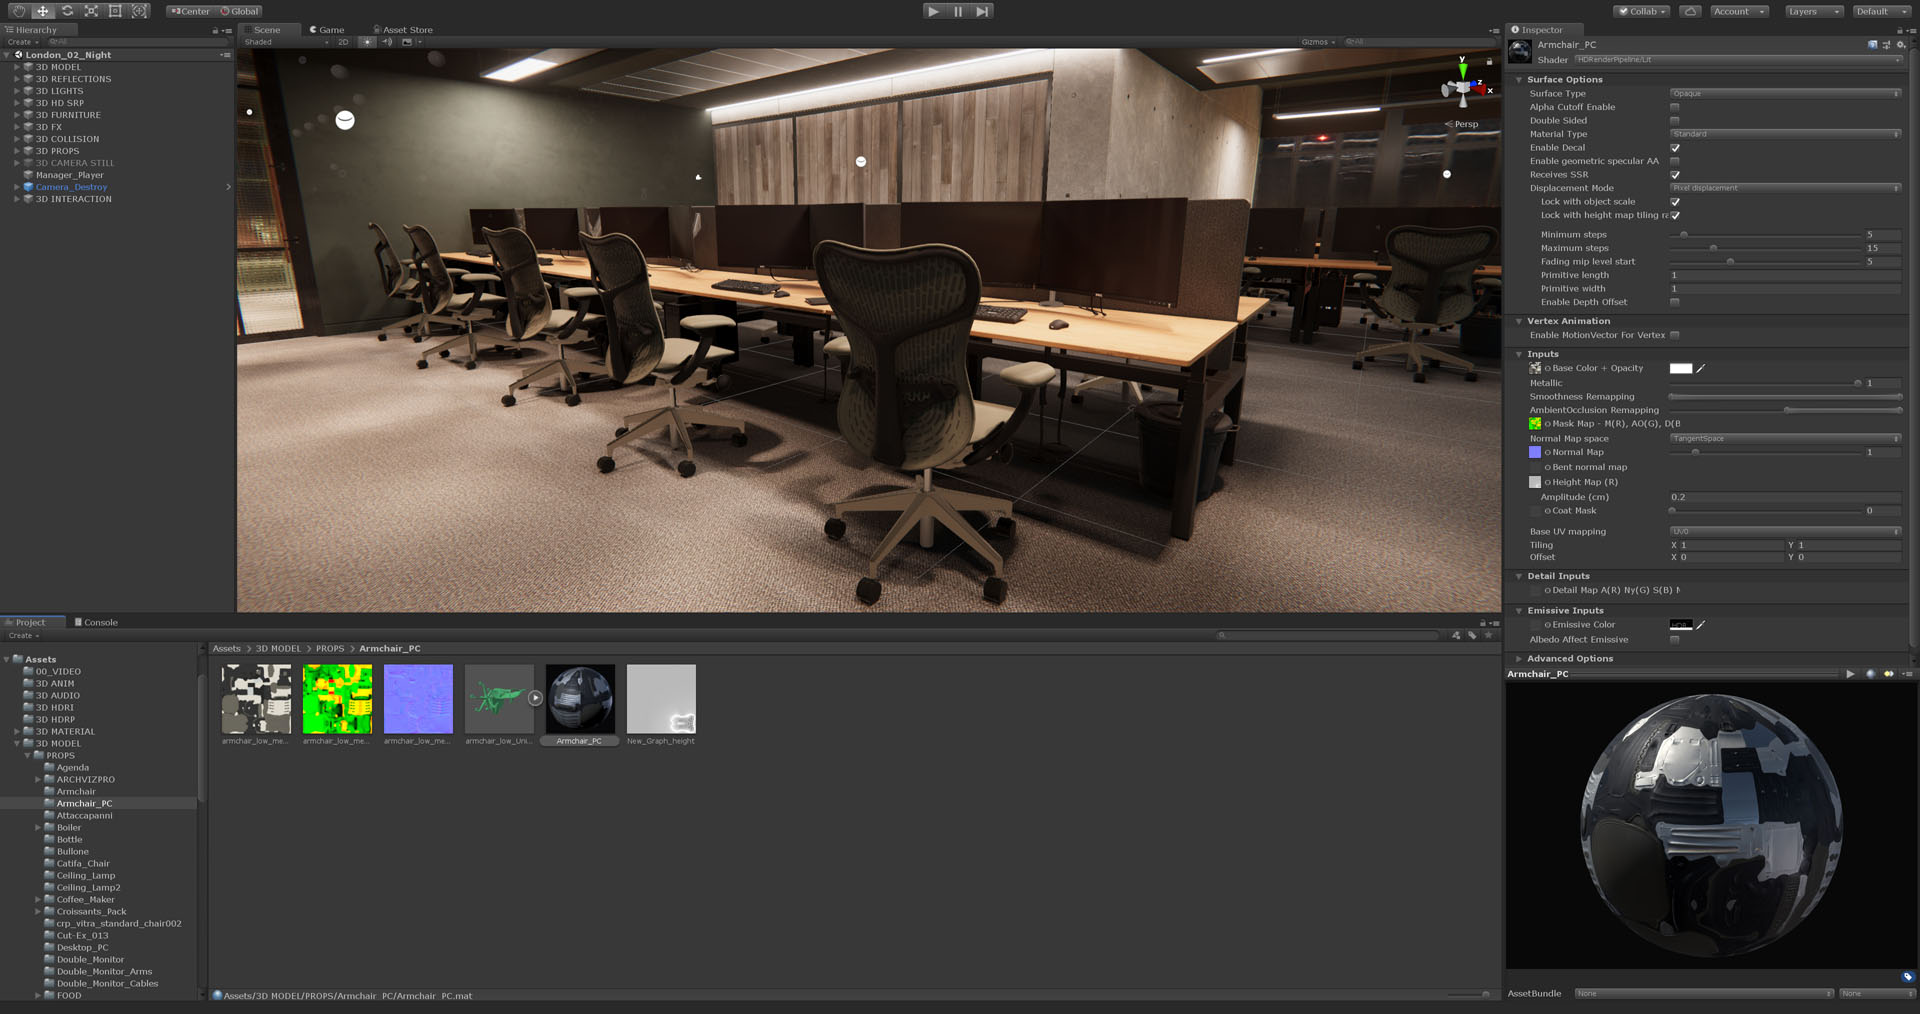Select the Hand tool in toolbar
Image resolution: width=1920 pixels, height=1014 pixels.
(18, 11)
